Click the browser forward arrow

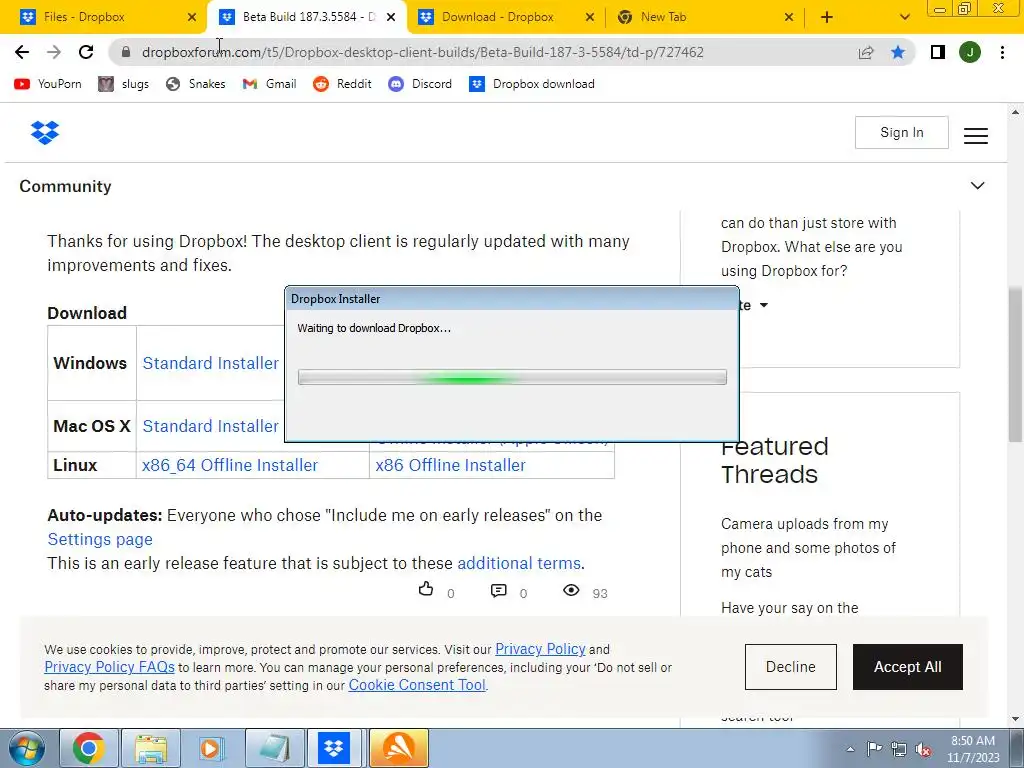[54, 52]
